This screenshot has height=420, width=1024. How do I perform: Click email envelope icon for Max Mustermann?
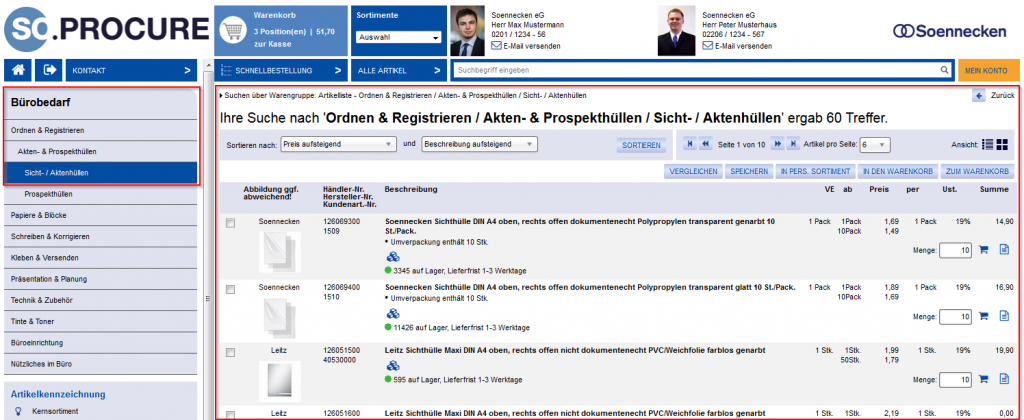pos(496,46)
